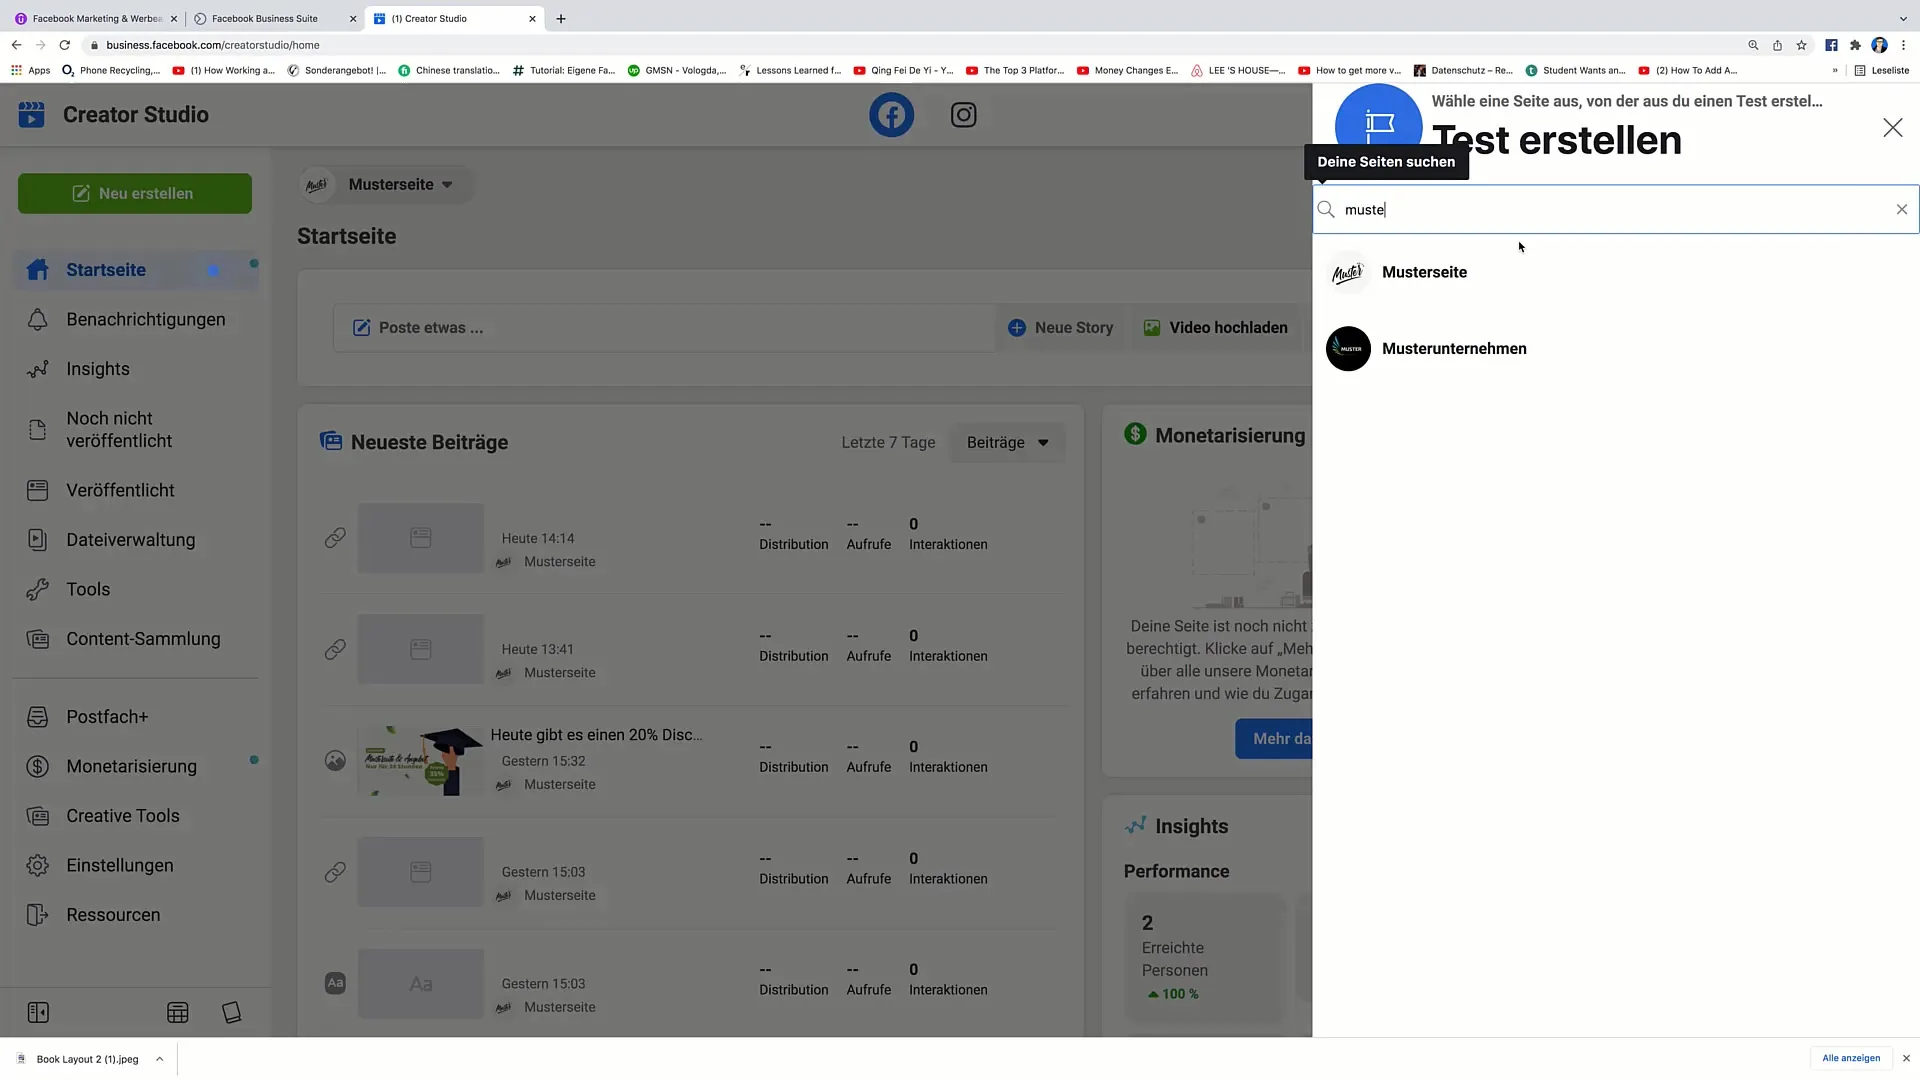The height and width of the screenshot is (1080, 1920).
Task: Open Benachrichtigungen in the sidebar
Action: [135, 319]
